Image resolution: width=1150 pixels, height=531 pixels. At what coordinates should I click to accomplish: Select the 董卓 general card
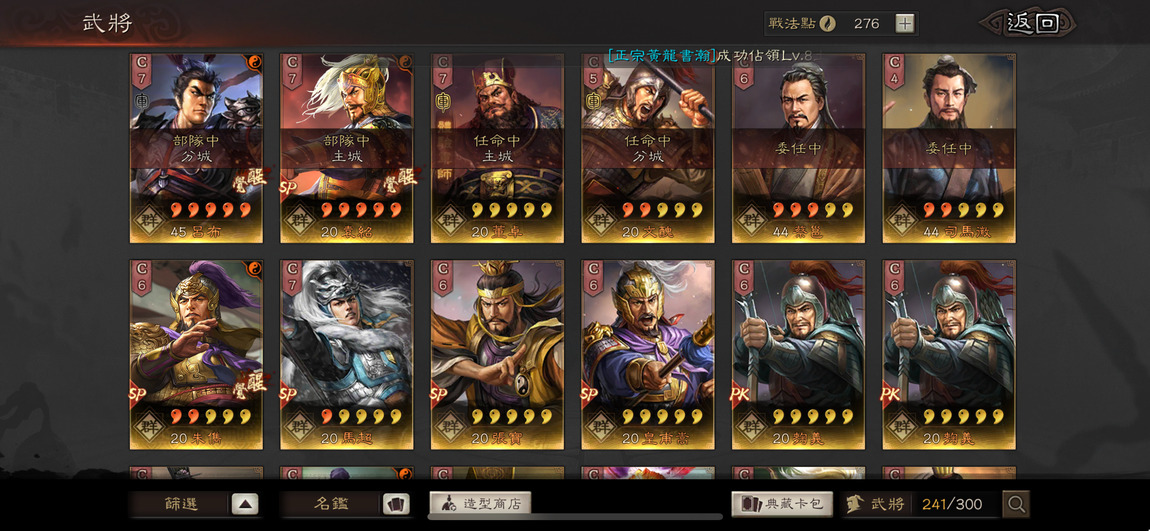pyautogui.click(x=497, y=148)
